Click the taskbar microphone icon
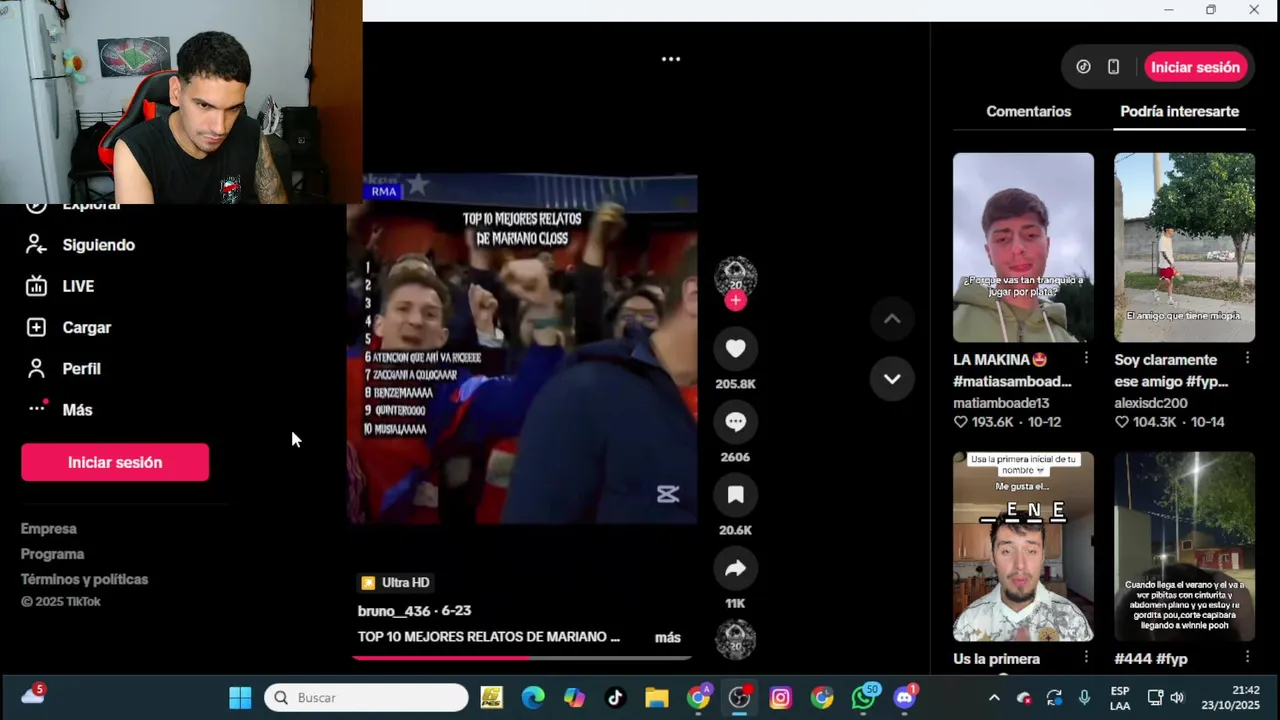Image resolution: width=1280 pixels, height=720 pixels. (1084, 697)
